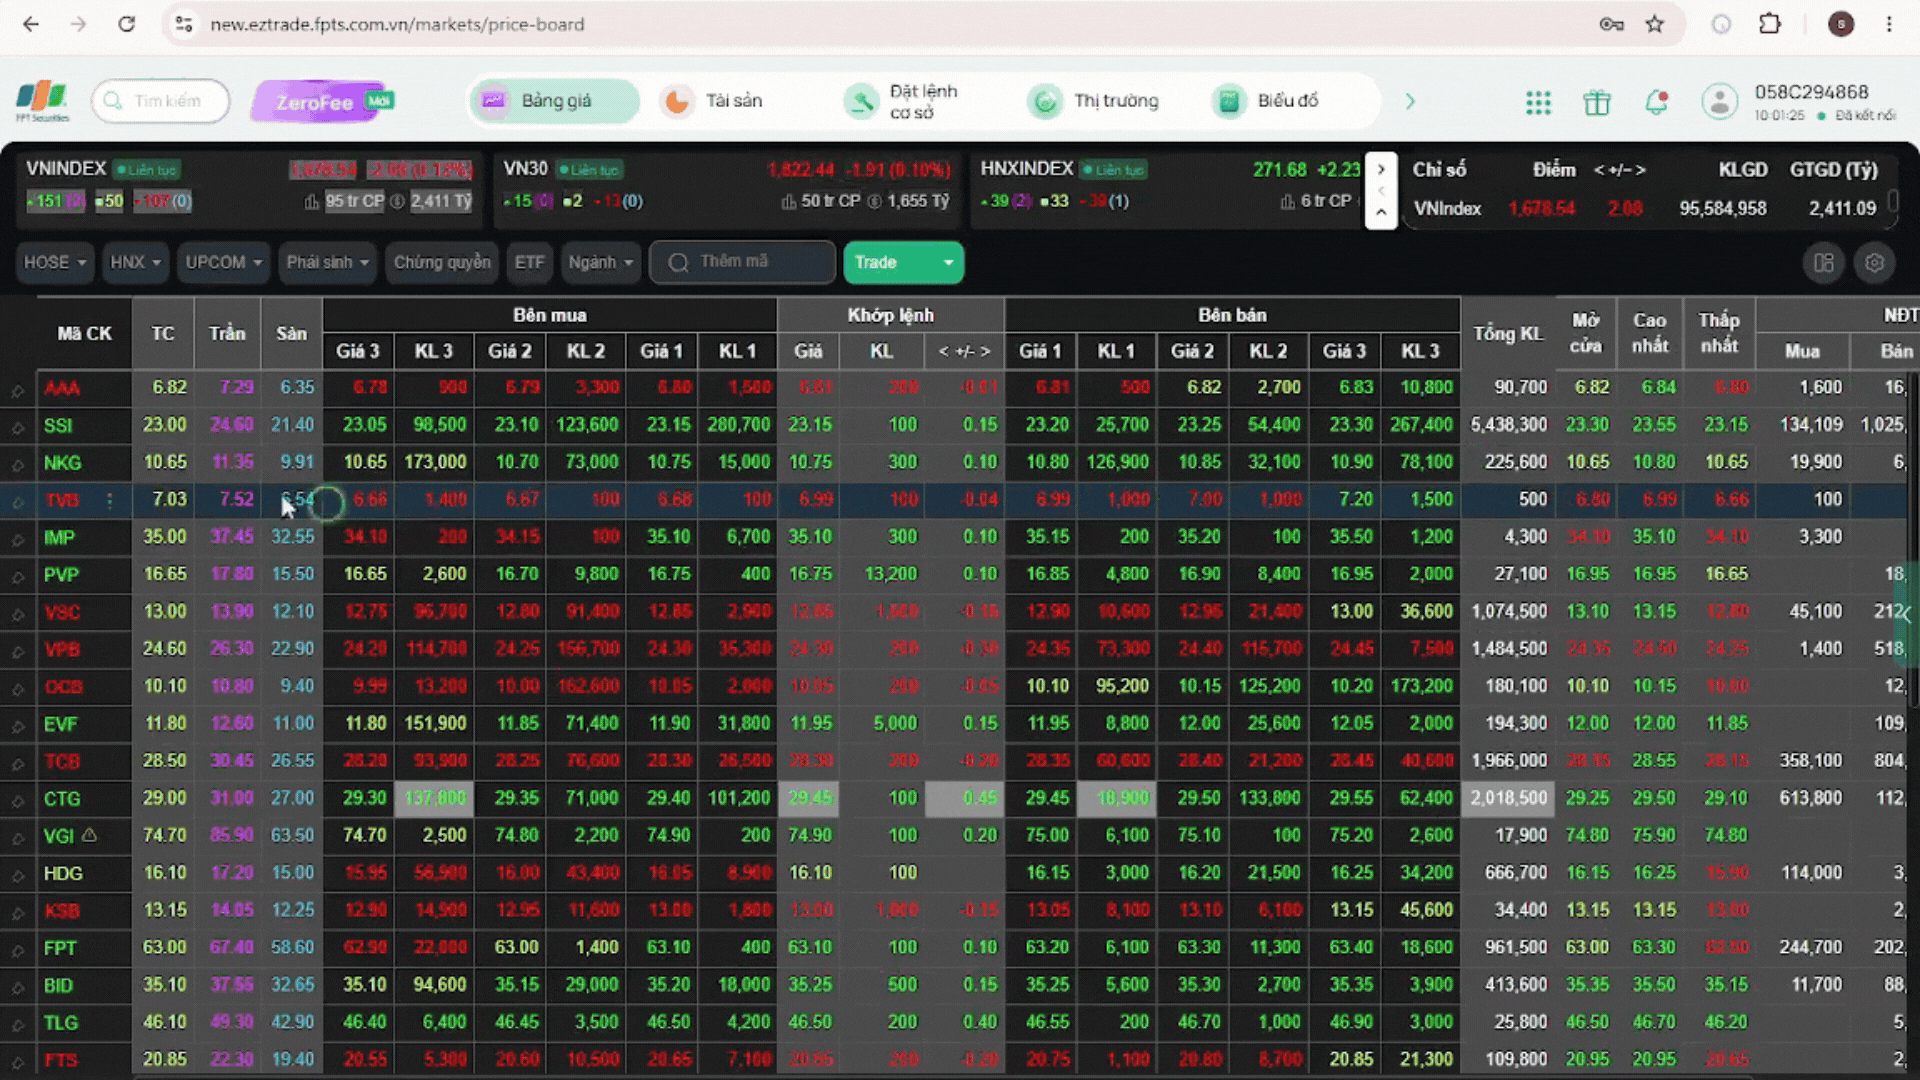Pin the SSI stock row

pos(17,427)
